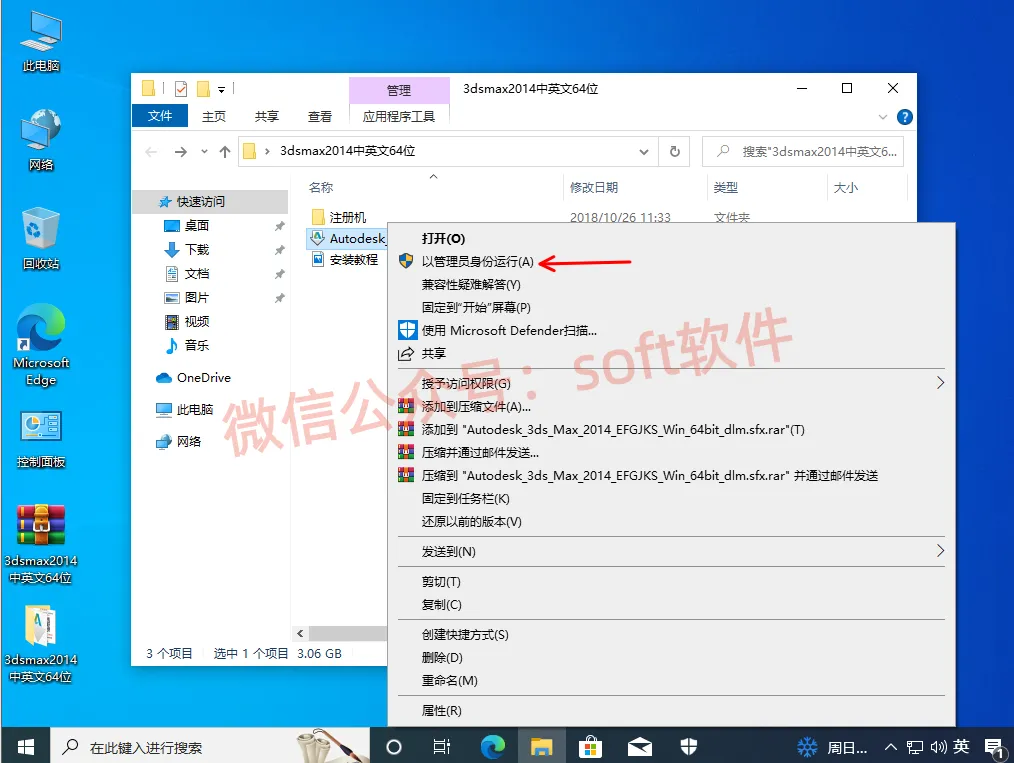Expand 发送到(N) submenu
The image size is (1014, 763).
[x=940, y=551]
